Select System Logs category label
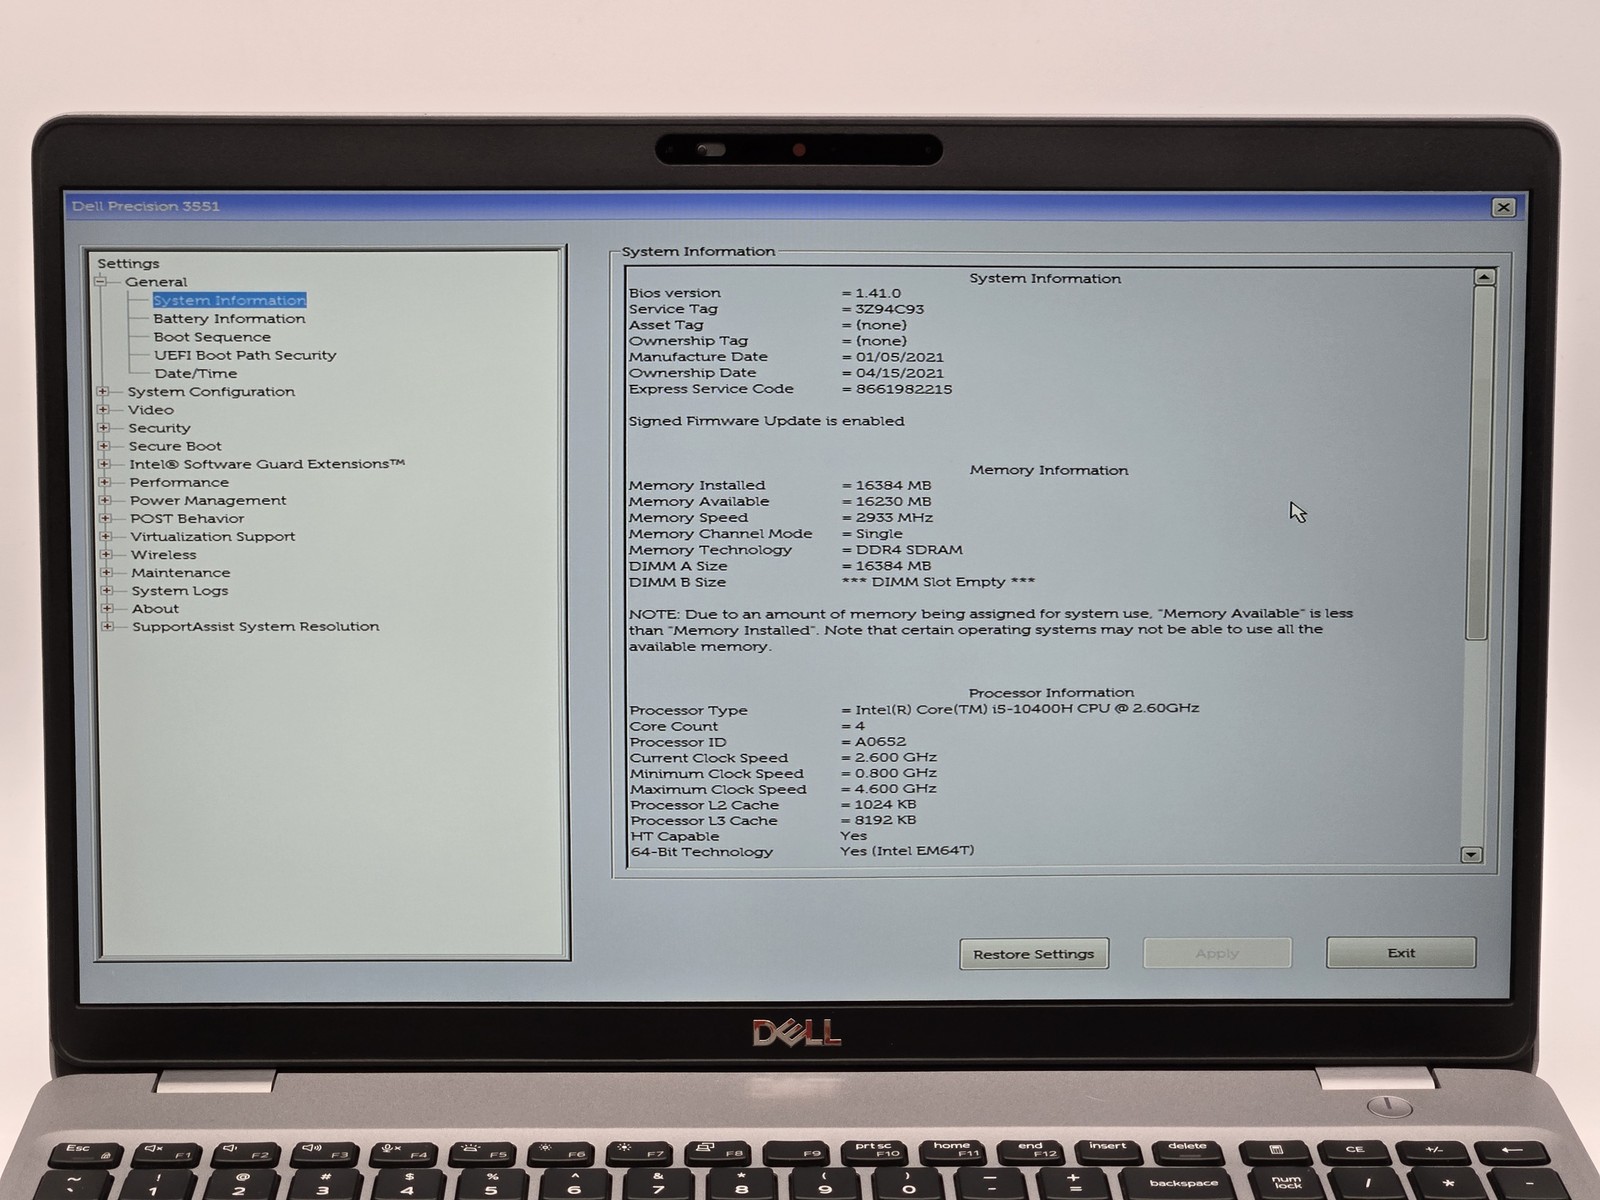The width and height of the screenshot is (1600, 1200). click(x=180, y=590)
